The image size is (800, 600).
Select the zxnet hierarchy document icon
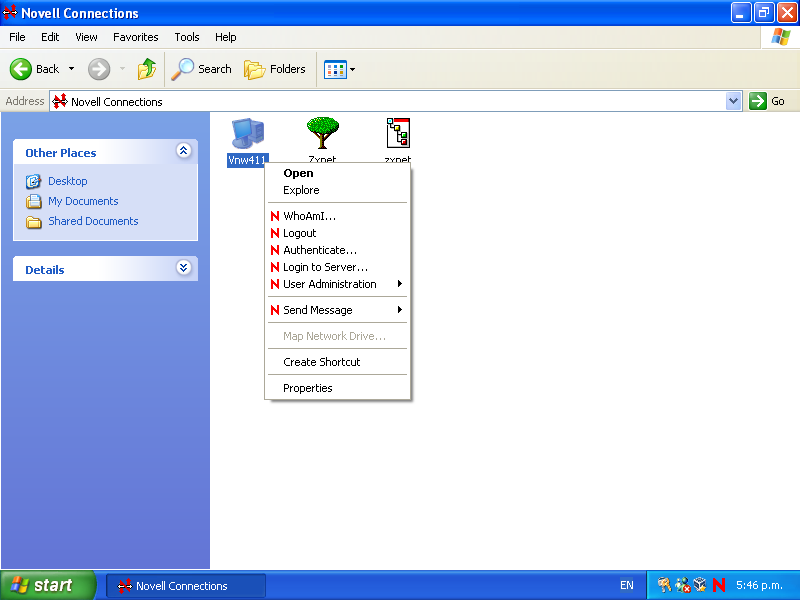coord(398,133)
